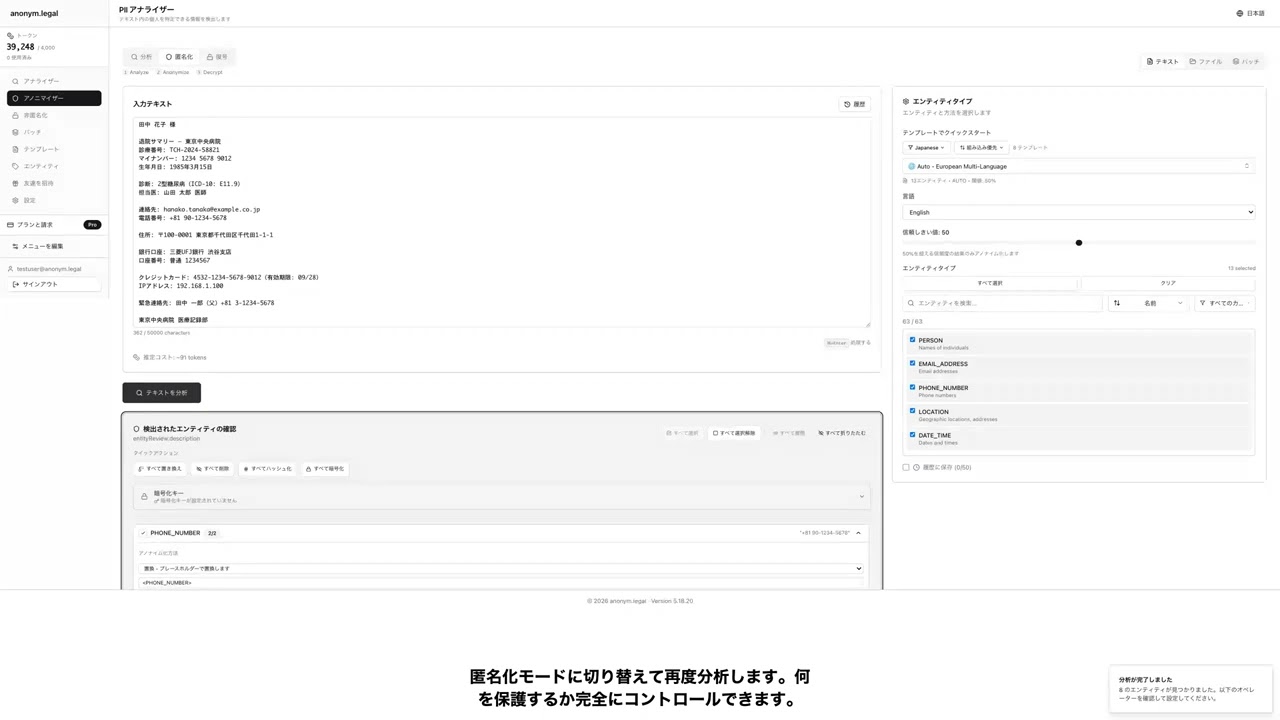
Task: Toggle the PHONE_NUMBER group checkmark
Action: (x=143, y=533)
